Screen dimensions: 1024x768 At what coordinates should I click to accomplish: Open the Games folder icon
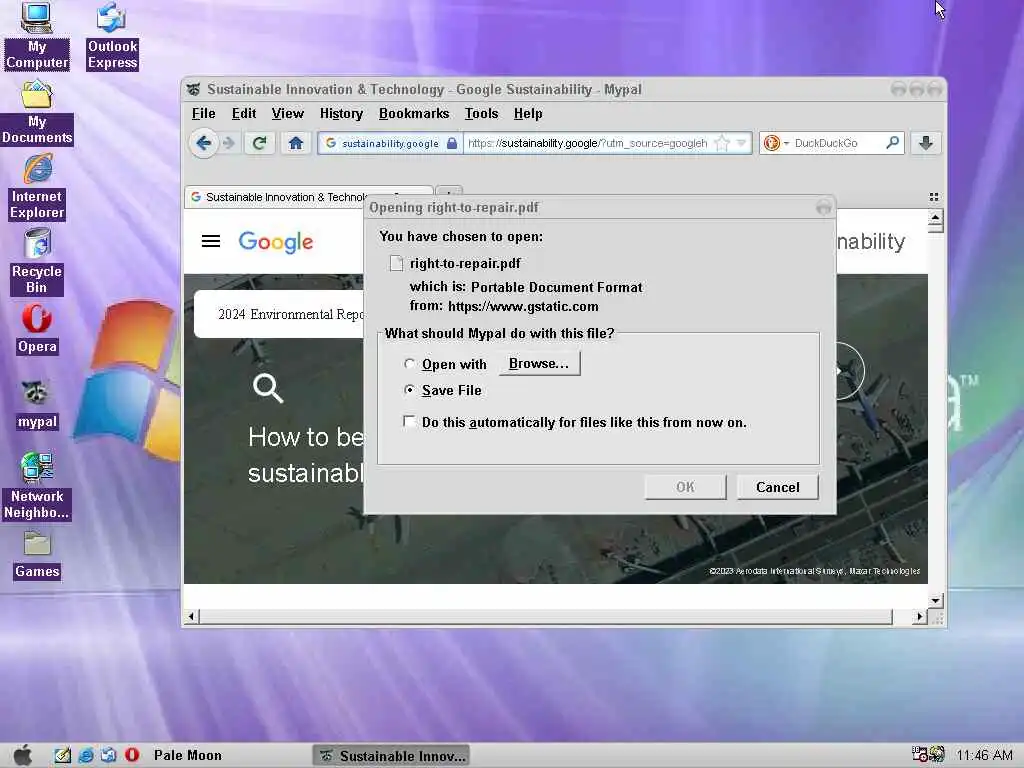[x=37, y=555]
